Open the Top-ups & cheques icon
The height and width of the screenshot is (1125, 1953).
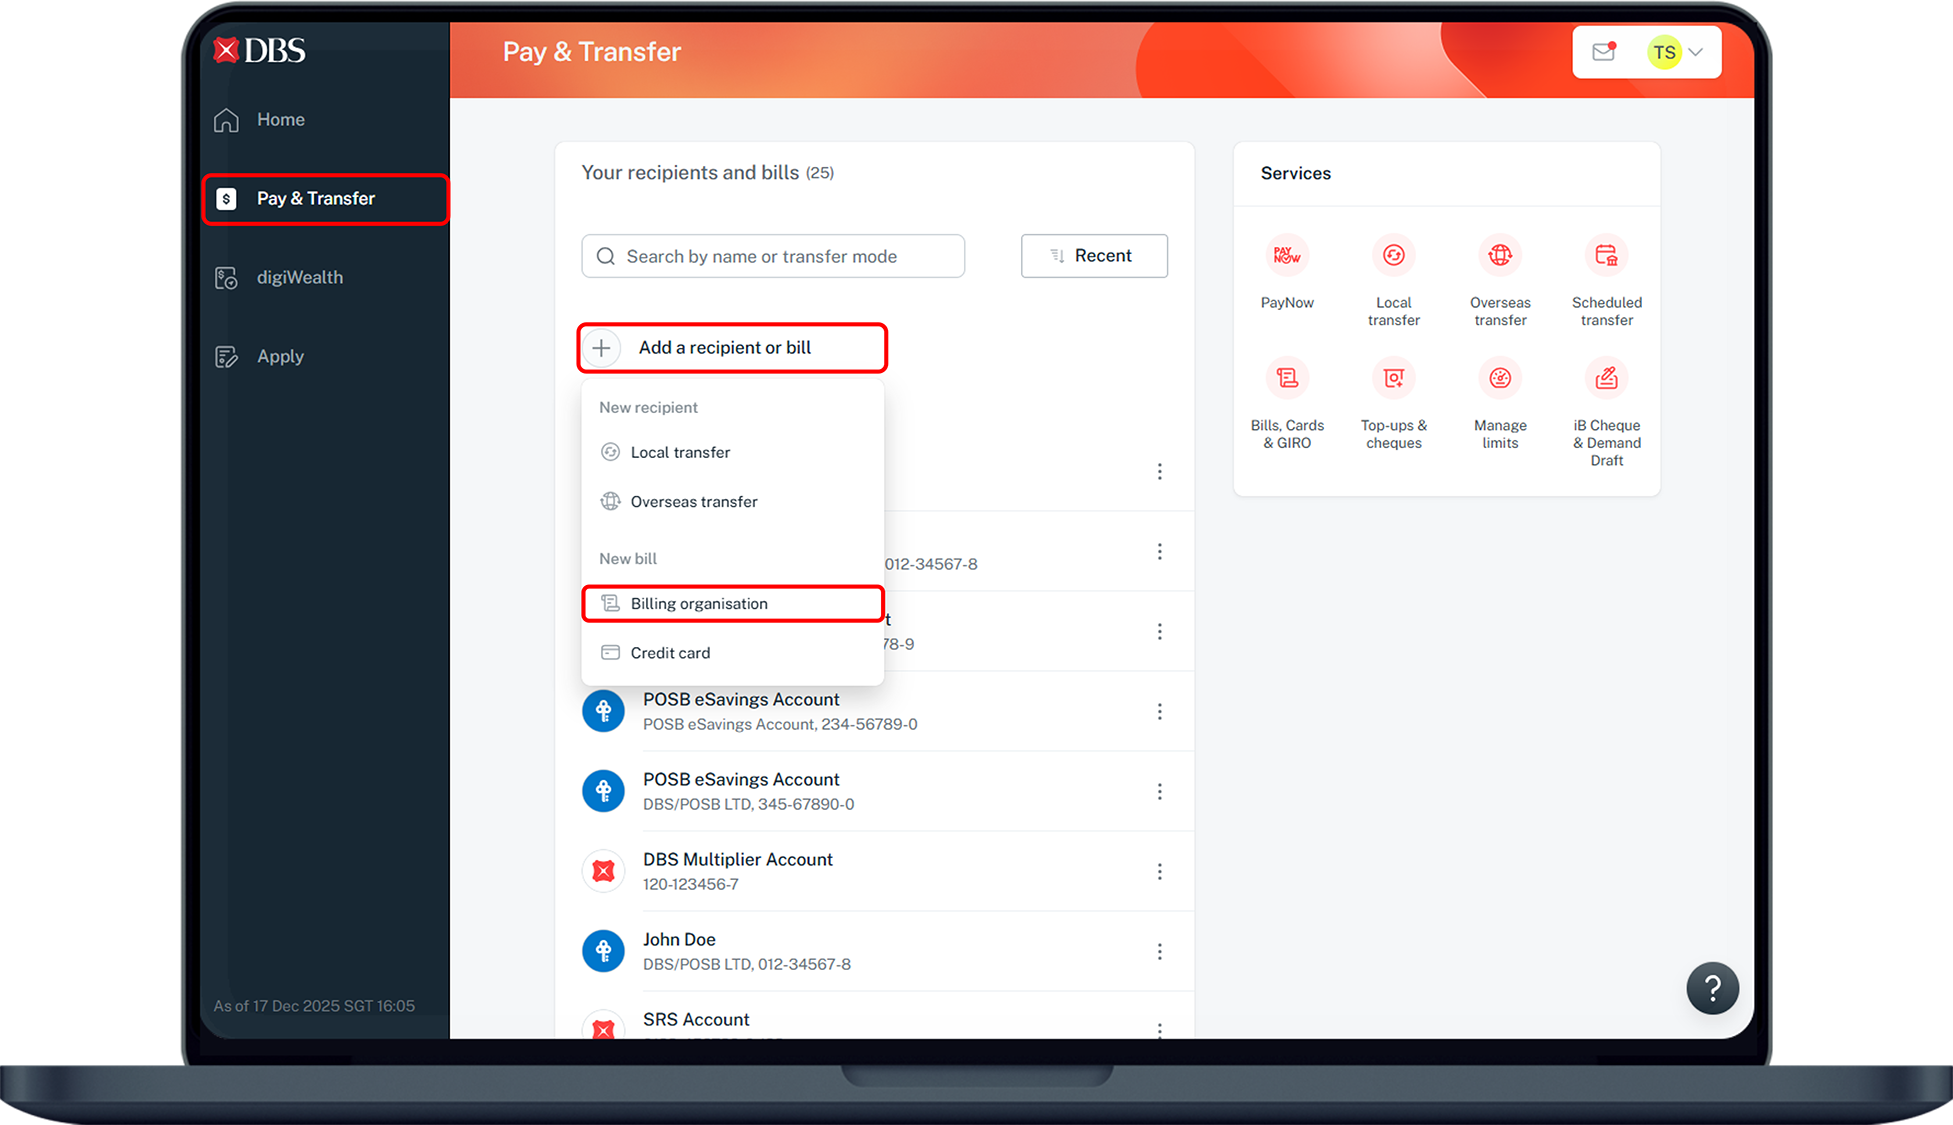[x=1393, y=379]
